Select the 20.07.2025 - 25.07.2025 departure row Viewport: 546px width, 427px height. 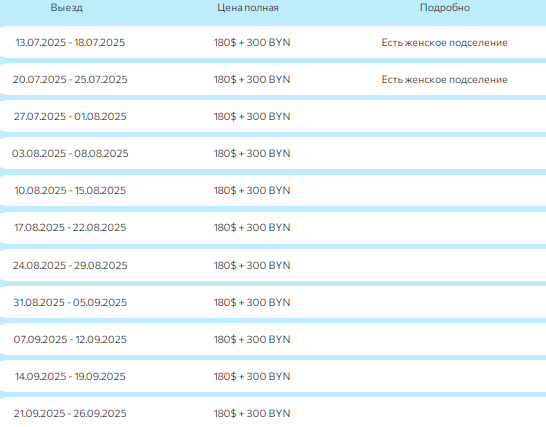pyautogui.click(x=273, y=79)
